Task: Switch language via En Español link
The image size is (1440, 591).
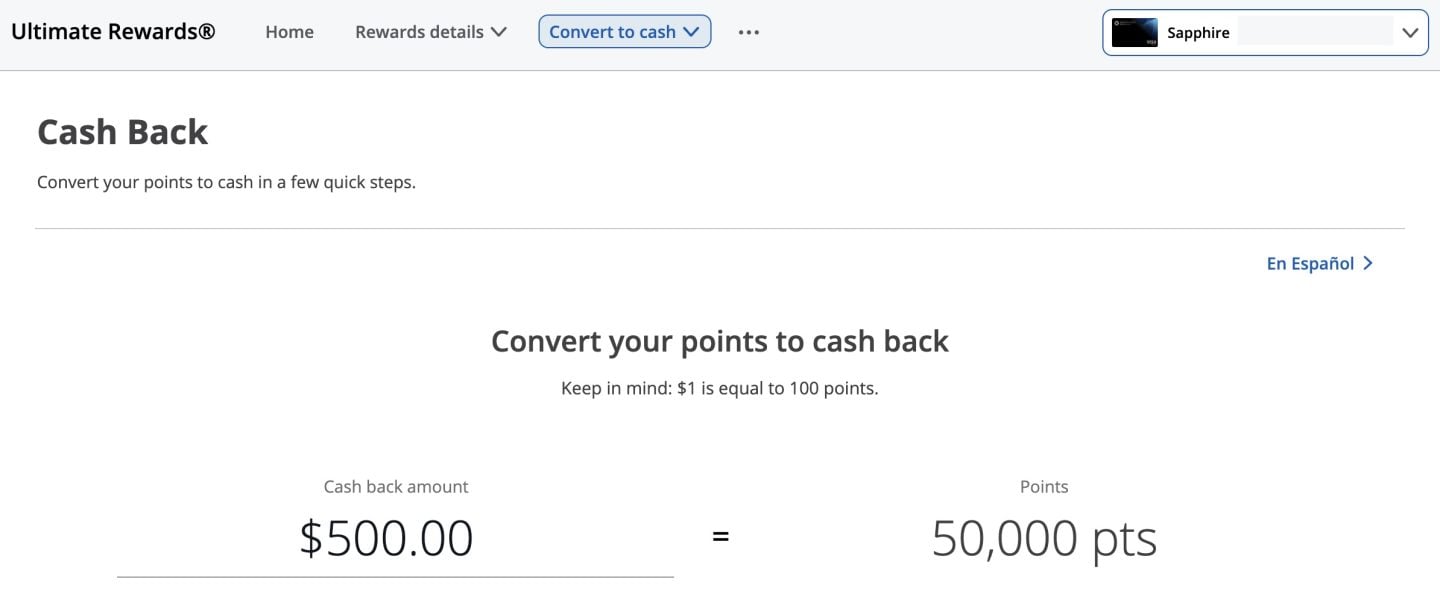Action: pos(1310,264)
